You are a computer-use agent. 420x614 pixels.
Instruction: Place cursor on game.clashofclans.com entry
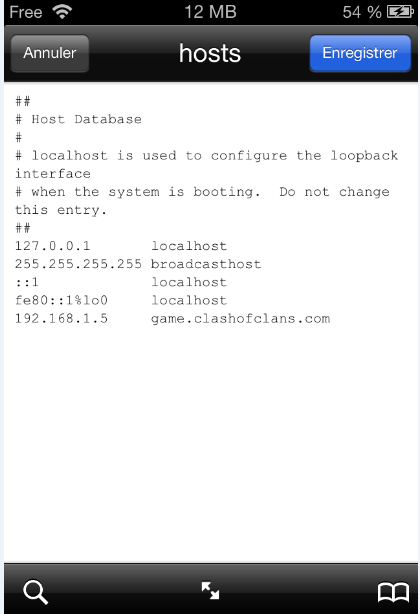coord(240,319)
